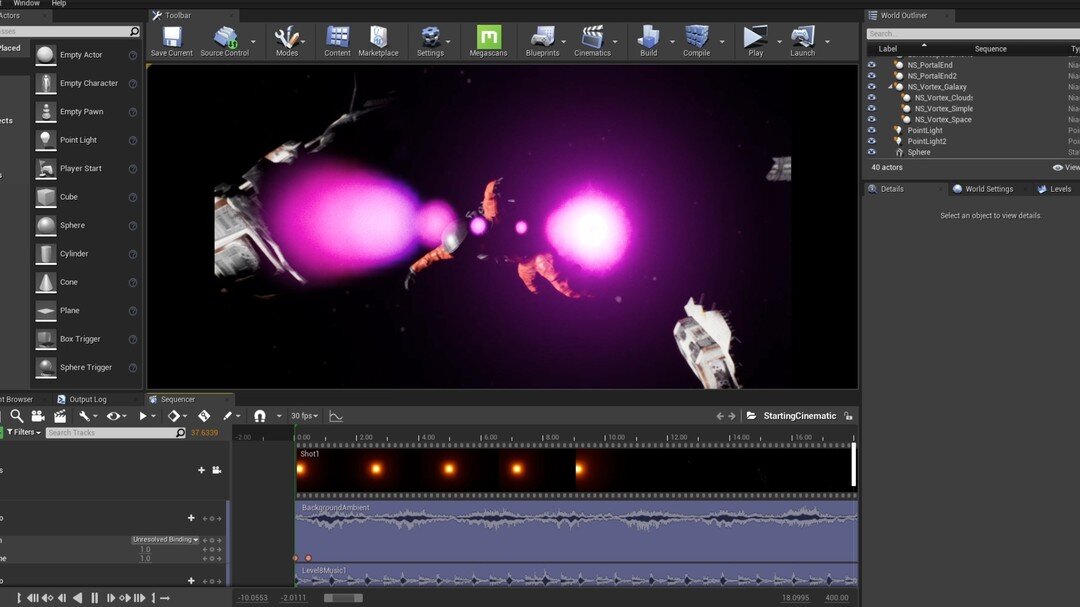Viewport: 1080px width, 607px height.
Task: Open the 30 fps frame rate dropdown
Action: click(x=304, y=416)
